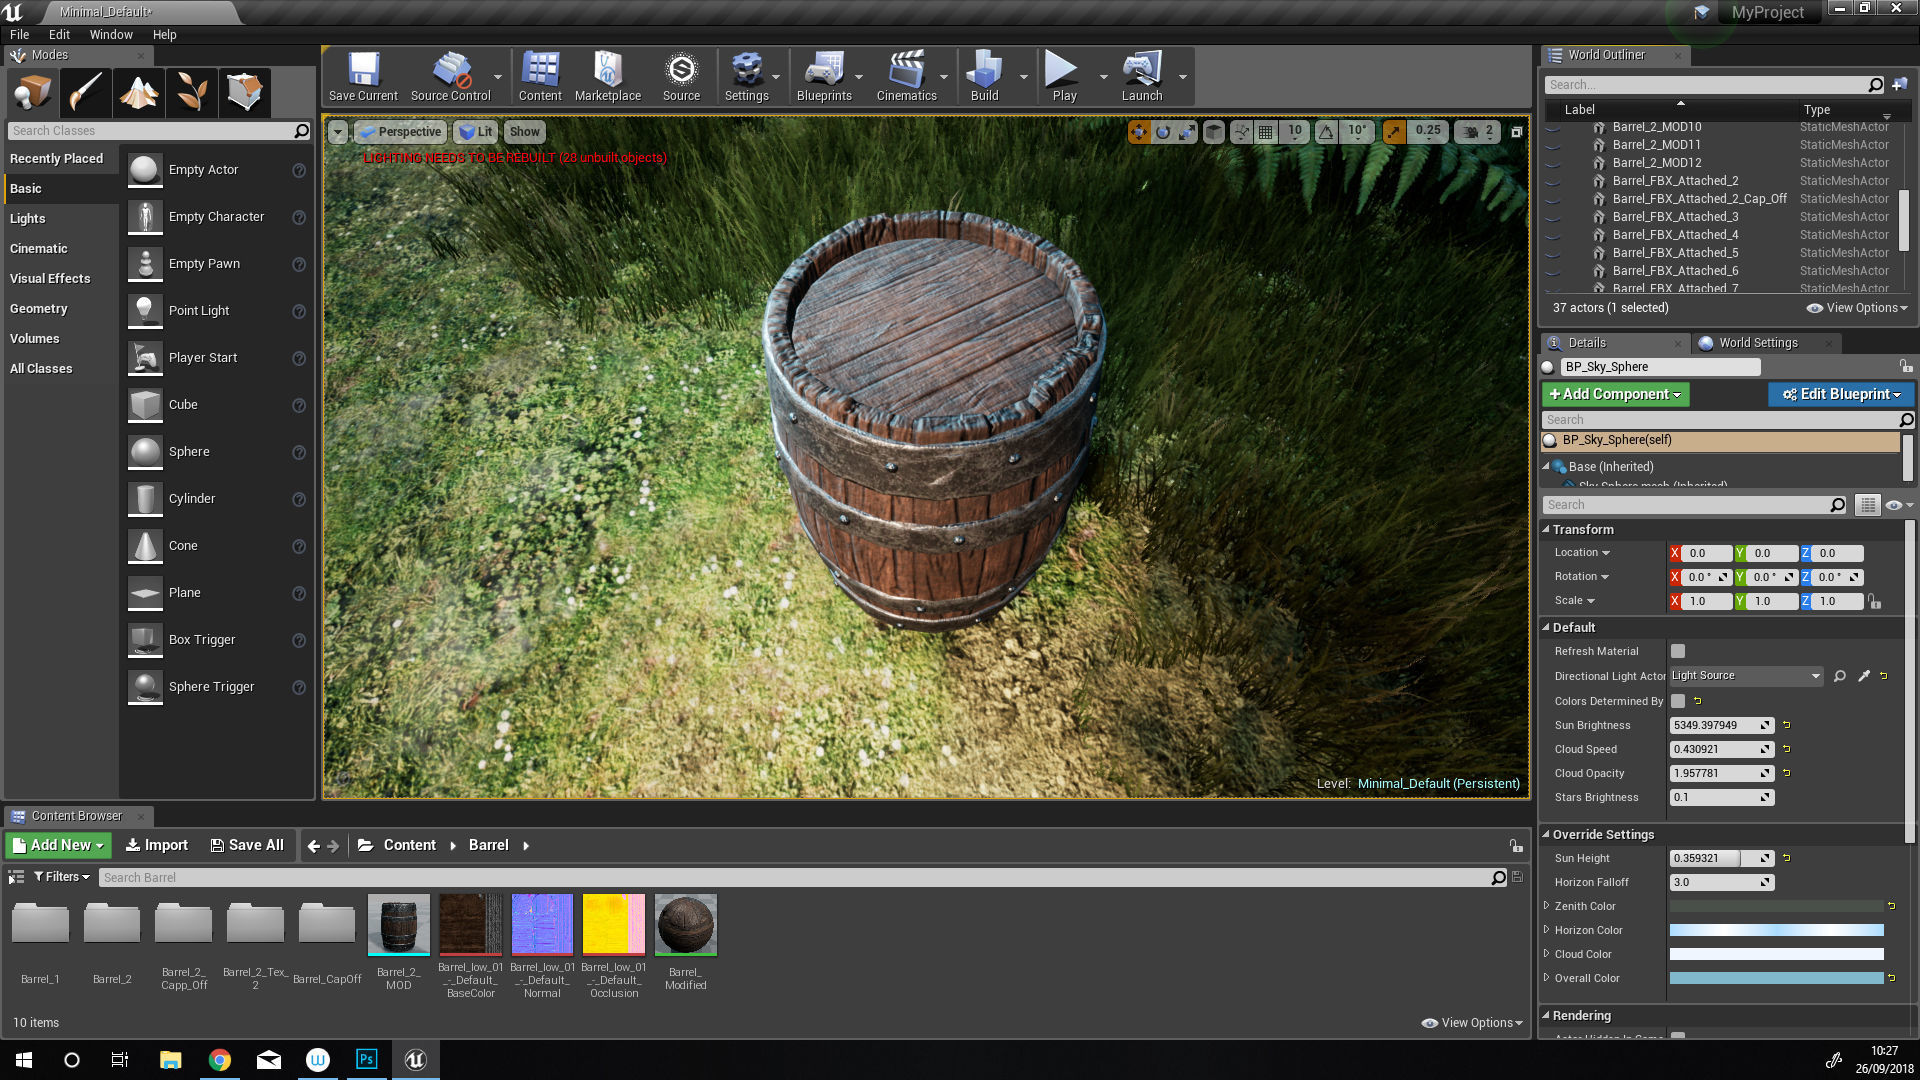Open the World Outliner View Options dropdown
The image size is (1920, 1080).
(x=1857, y=308)
